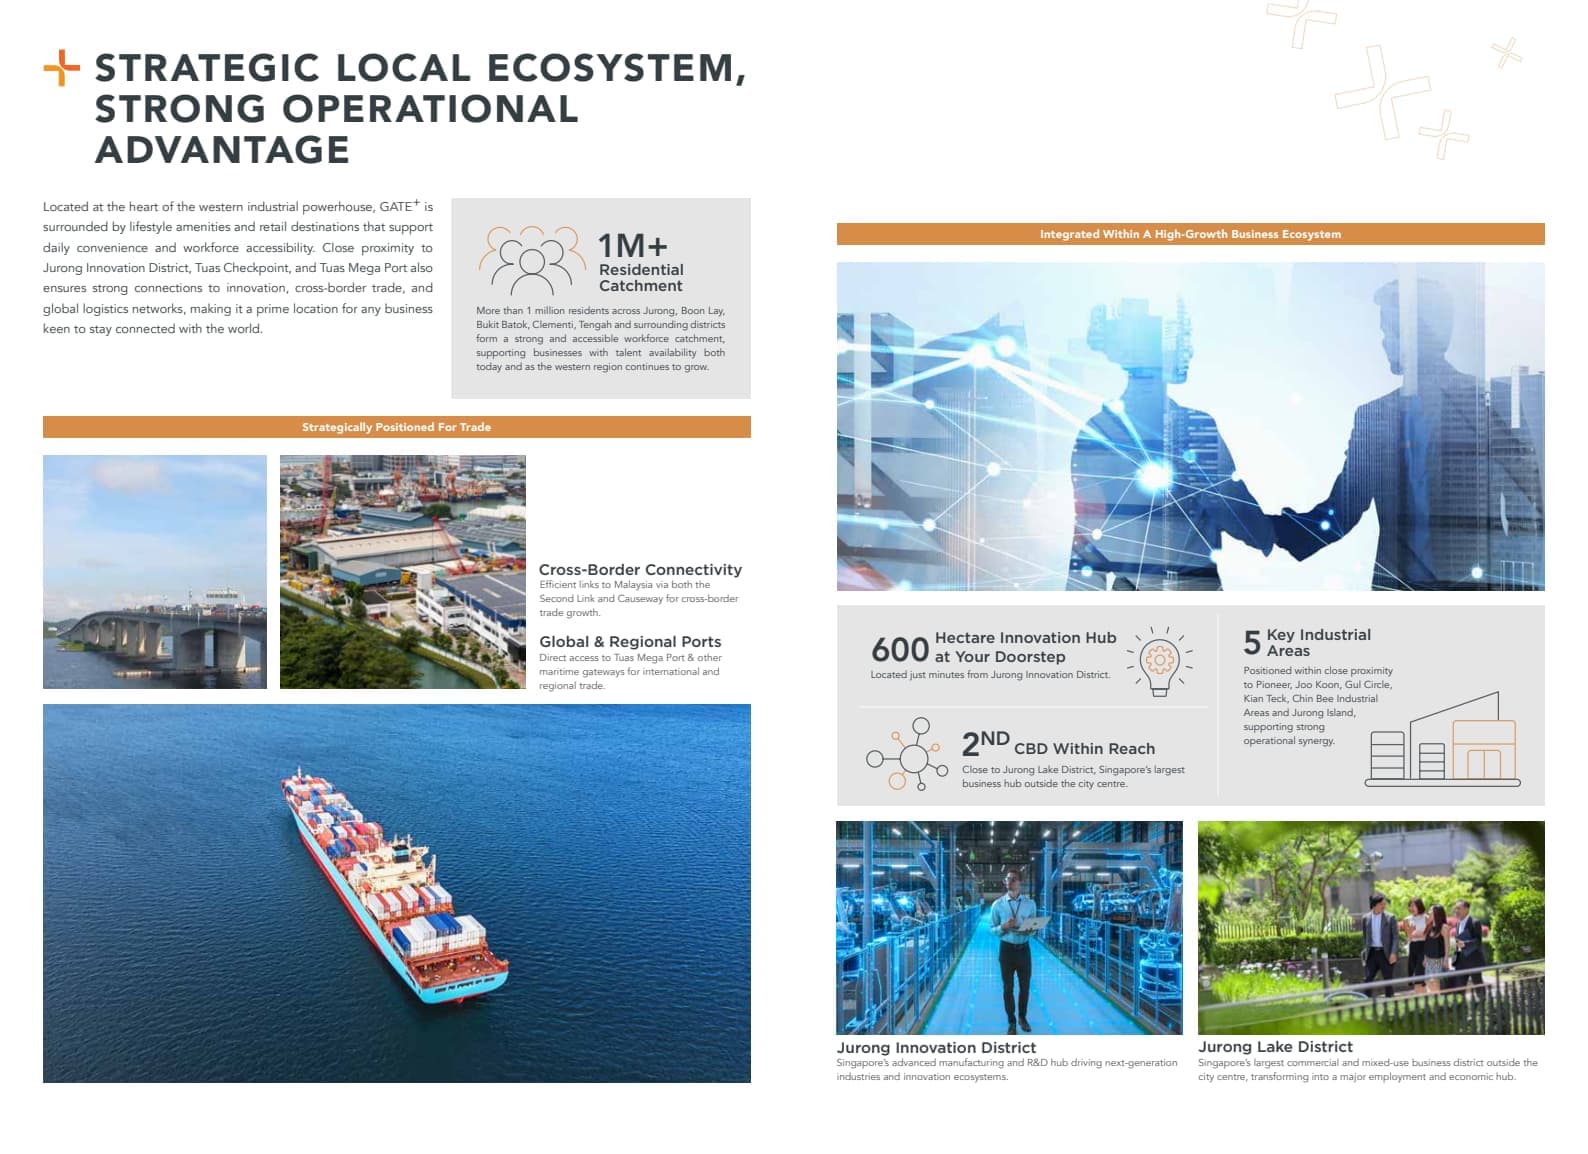
Task: Click the 5 Key Industrial Areas heading
Action: [1307, 642]
